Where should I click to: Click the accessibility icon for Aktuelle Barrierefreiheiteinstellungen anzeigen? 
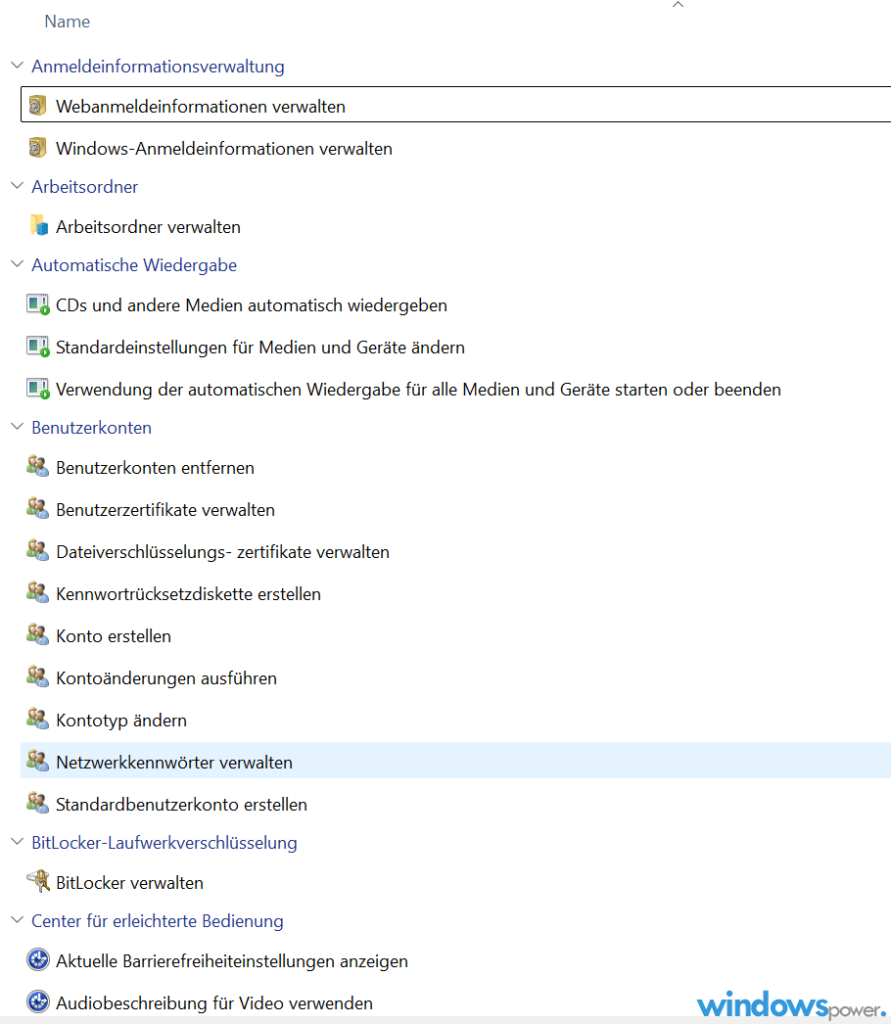pyautogui.click(x=38, y=960)
